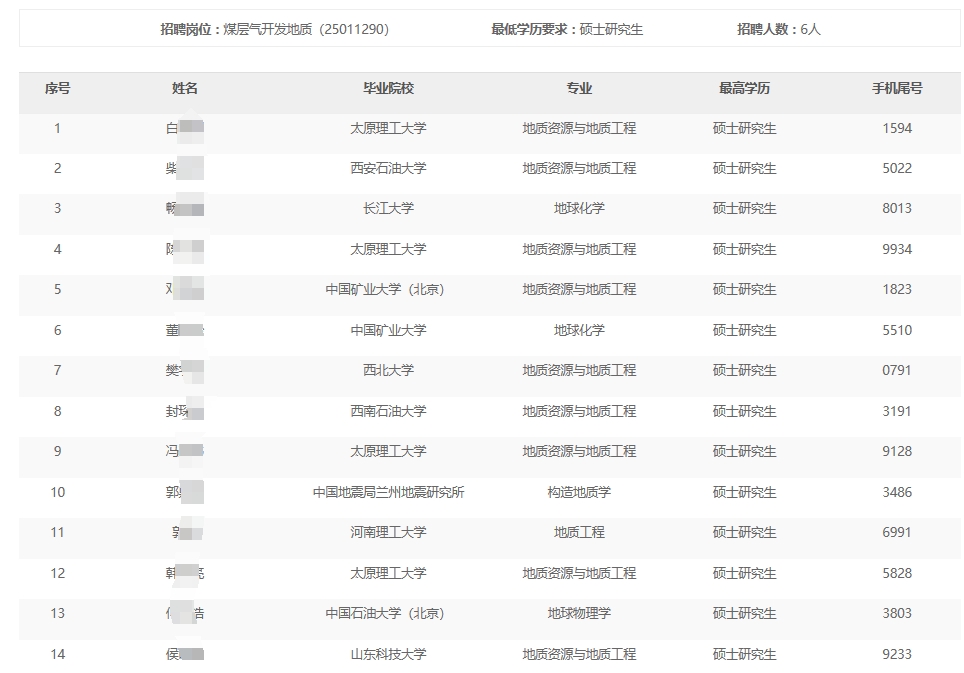Image resolution: width=964 pixels, height=673 pixels.
Task: Click the 毕业院校 column header
Action: point(388,88)
